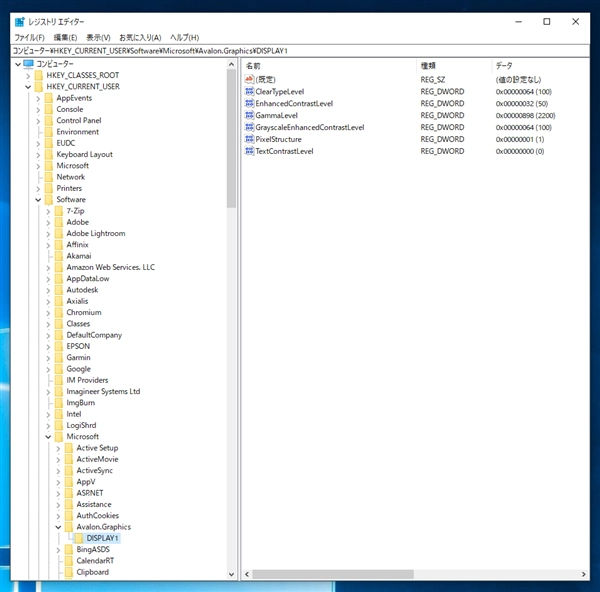This screenshot has width=600, height=592.
Task: Click the registry path address bar
Action: tap(300, 51)
